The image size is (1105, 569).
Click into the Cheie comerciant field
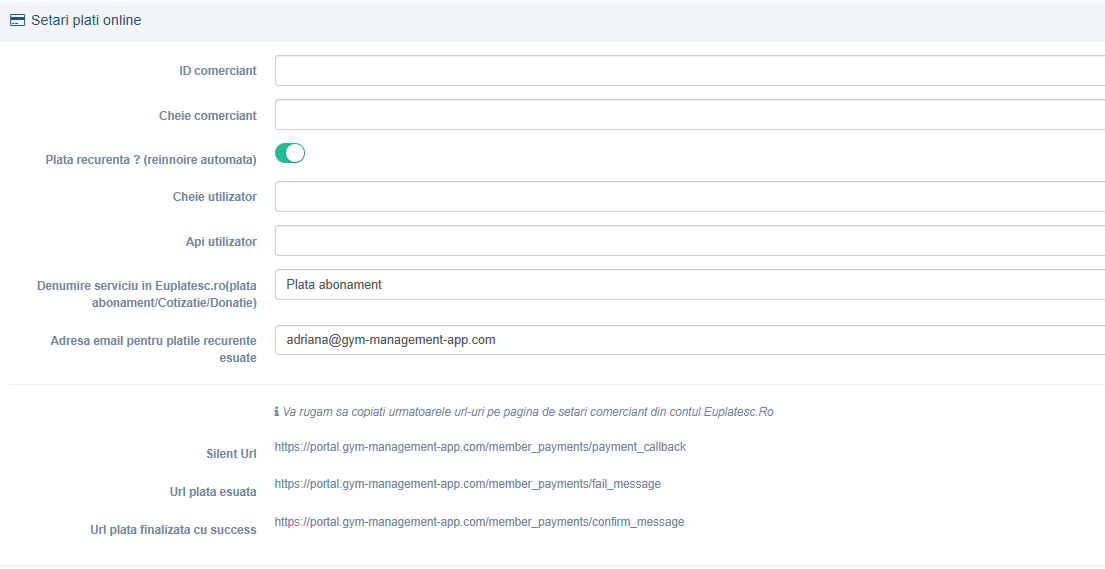coord(690,115)
